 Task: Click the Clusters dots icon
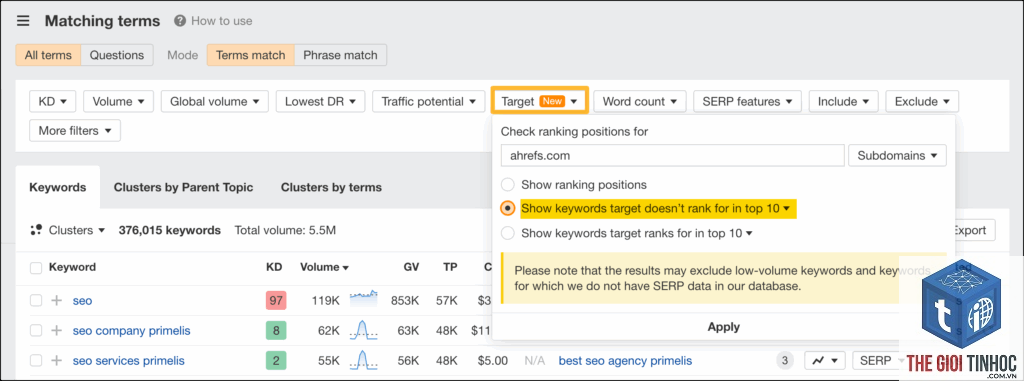coord(37,230)
